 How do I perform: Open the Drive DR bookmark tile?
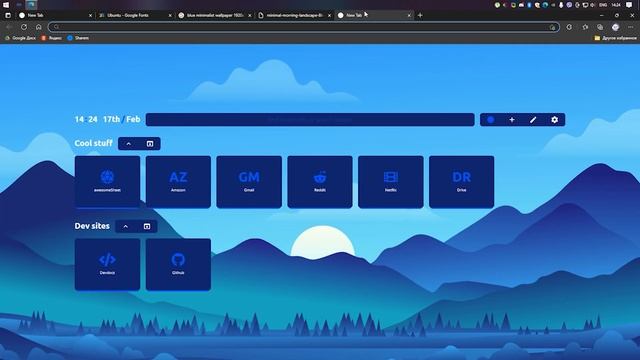click(x=462, y=182)
